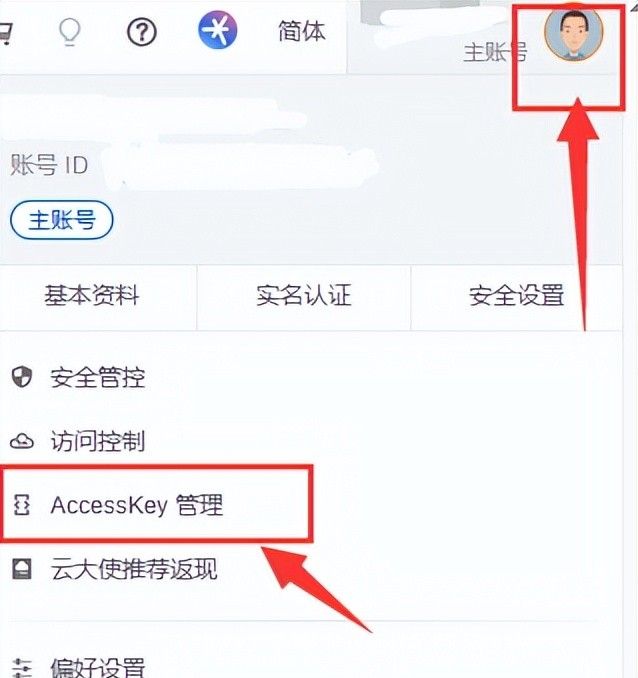638x678 pixels.
Task: Click the shield icon beside 安全管控
Action: 22,377
